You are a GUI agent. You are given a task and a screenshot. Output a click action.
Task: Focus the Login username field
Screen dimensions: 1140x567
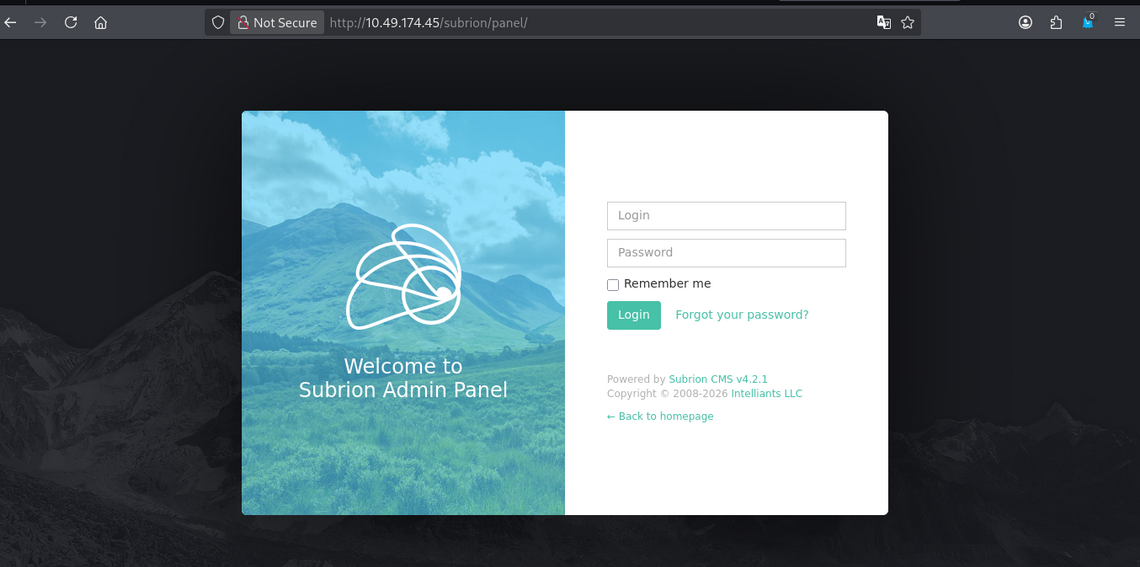click(726, 216)
